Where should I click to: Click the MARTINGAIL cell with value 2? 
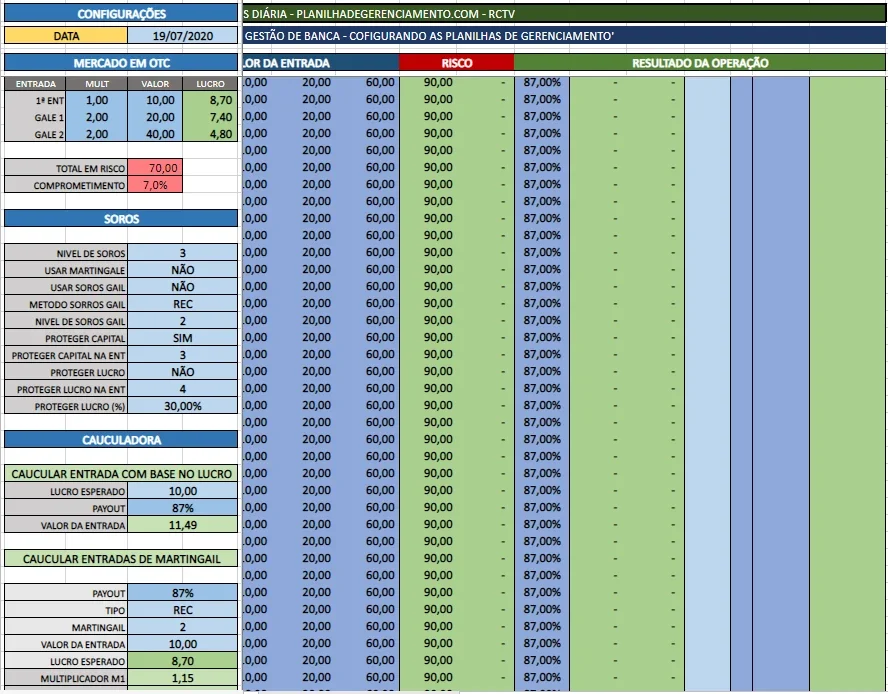tap(182, 627)
